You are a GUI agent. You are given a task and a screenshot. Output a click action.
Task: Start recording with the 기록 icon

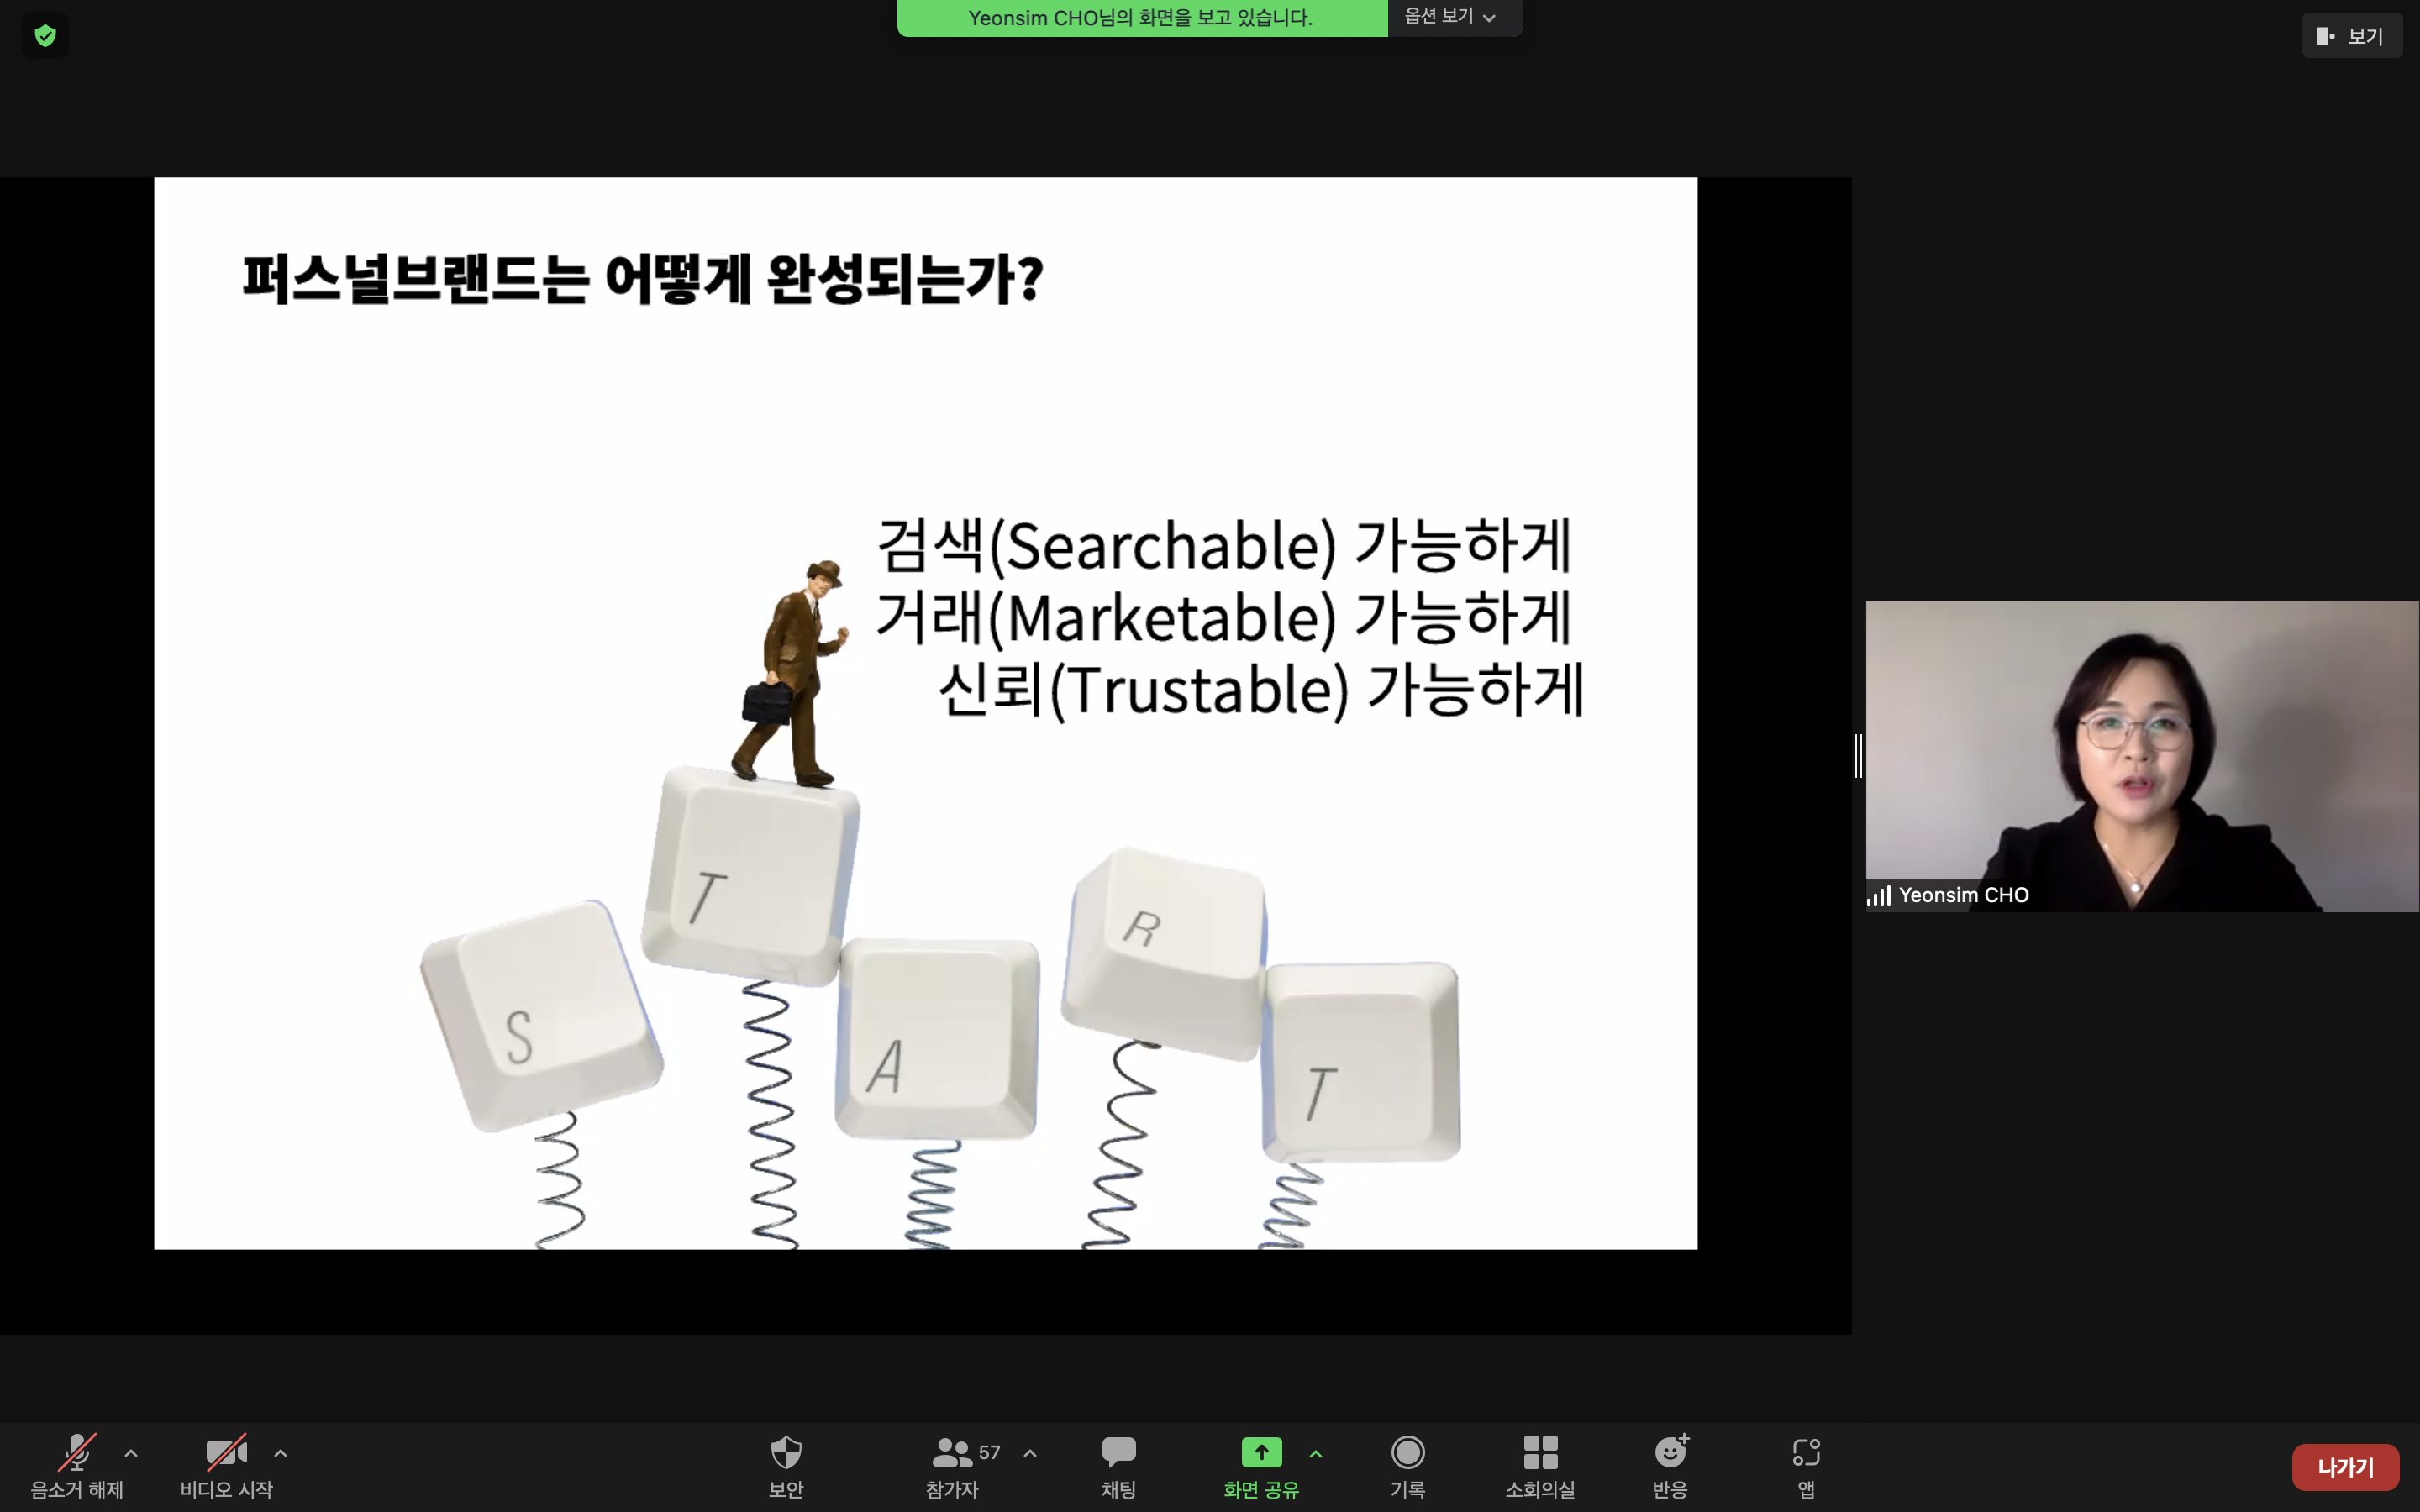coord(1407,1453)
